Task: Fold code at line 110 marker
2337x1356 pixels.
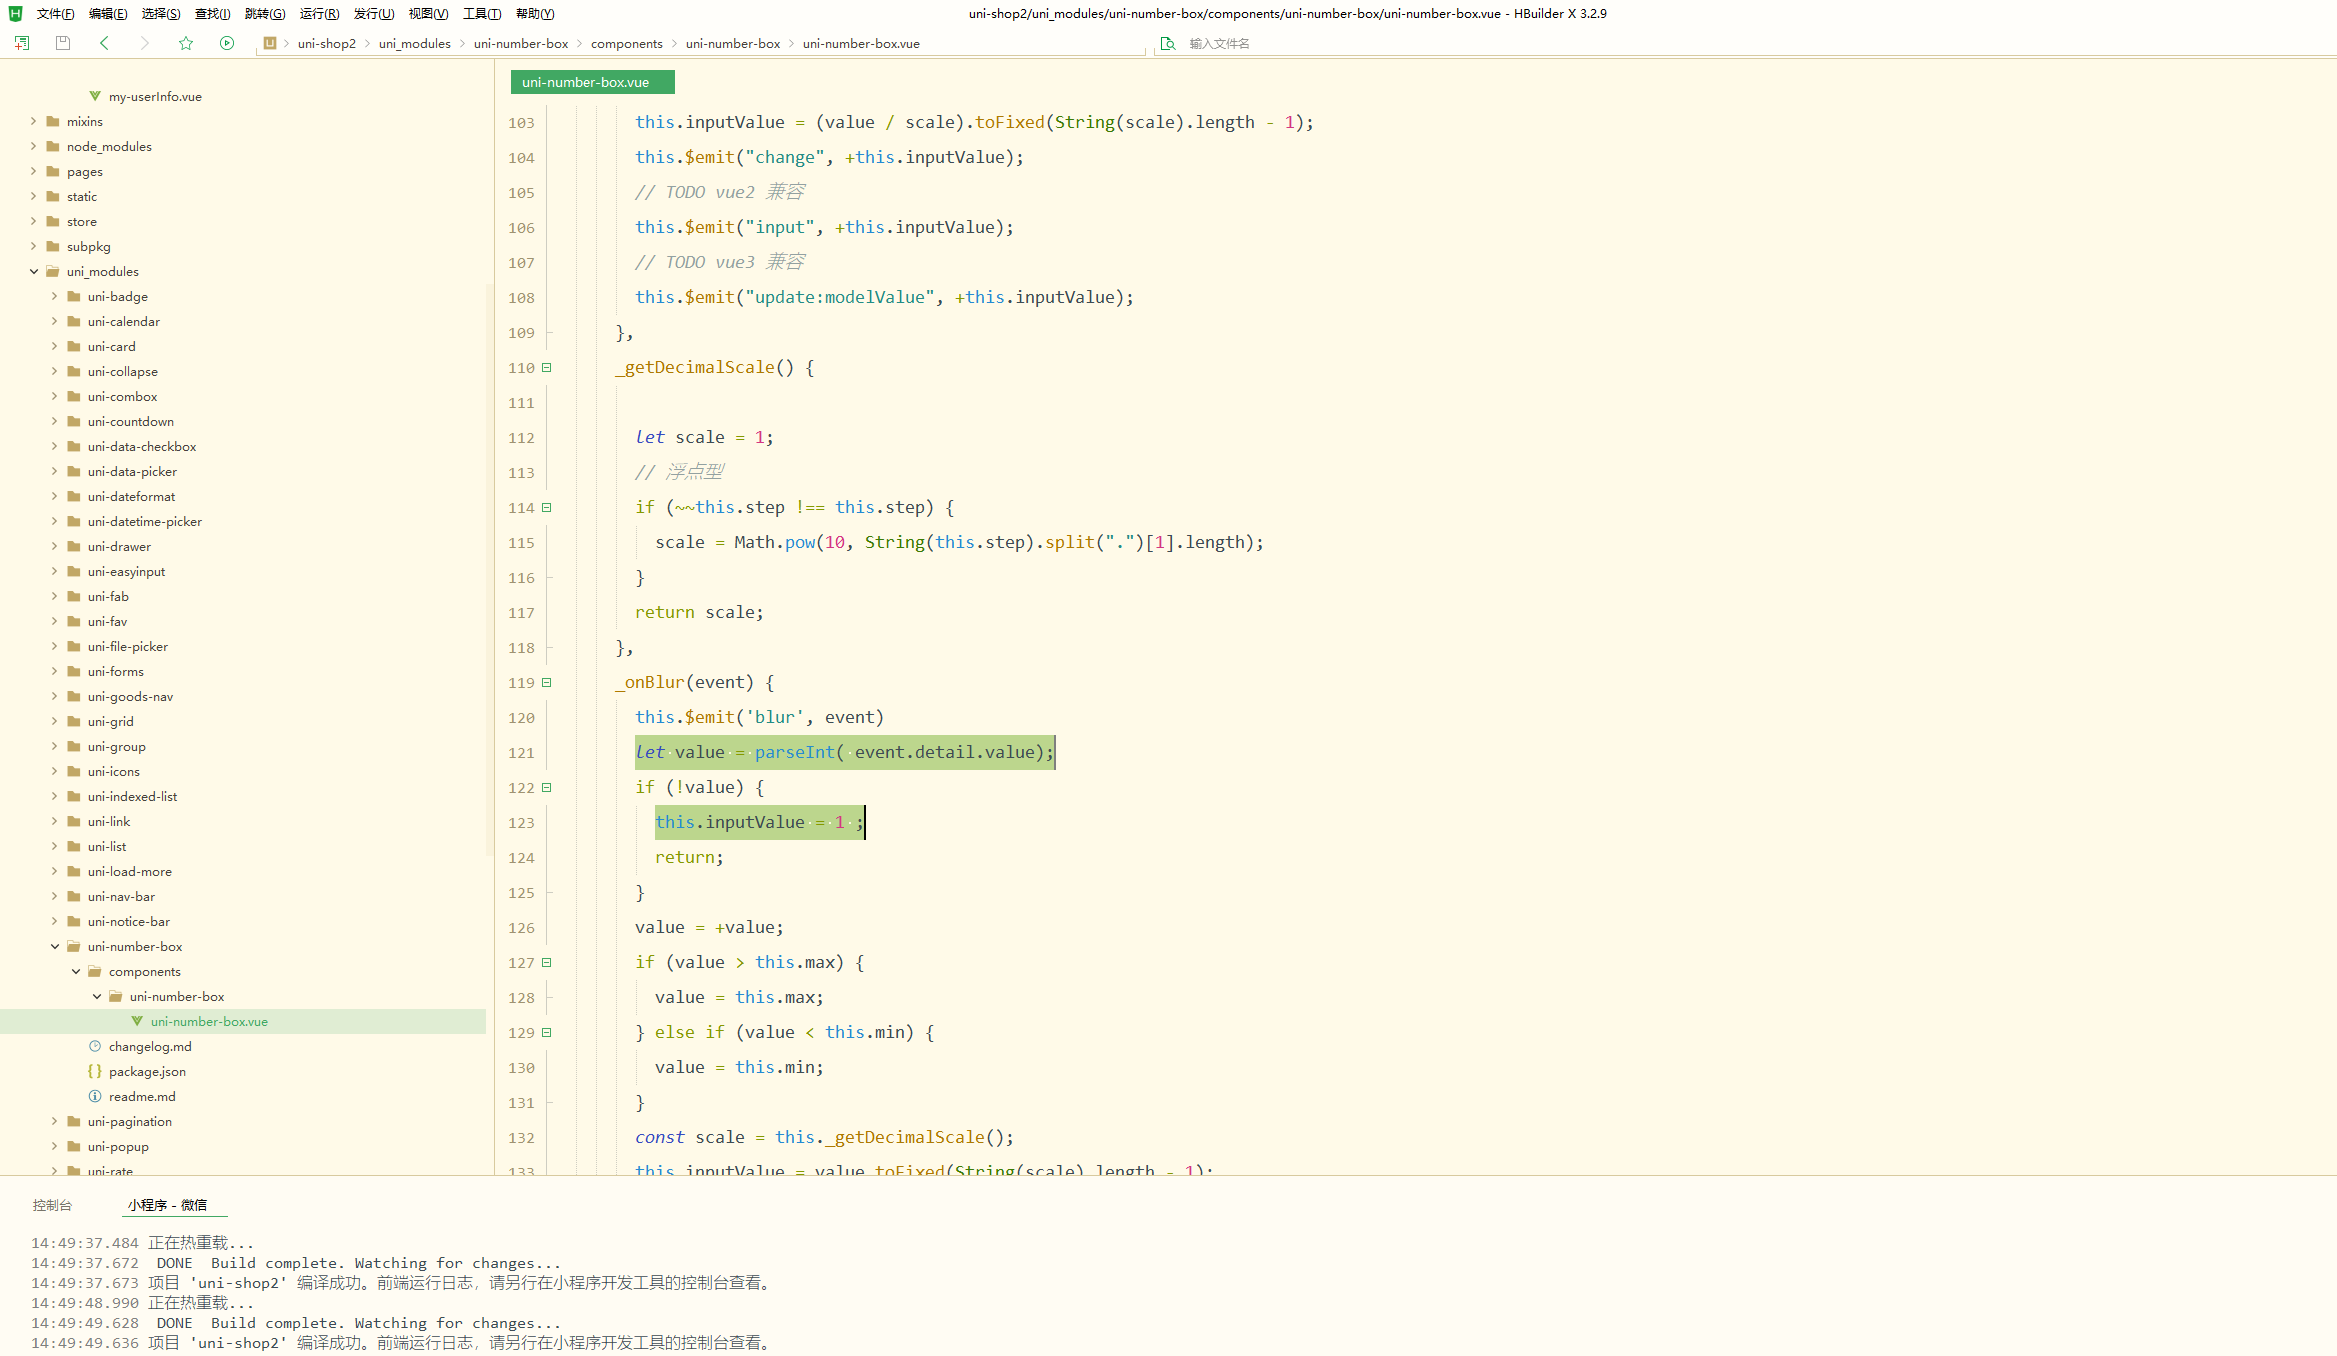Action: pyautogui.click(x=547, y=368)
